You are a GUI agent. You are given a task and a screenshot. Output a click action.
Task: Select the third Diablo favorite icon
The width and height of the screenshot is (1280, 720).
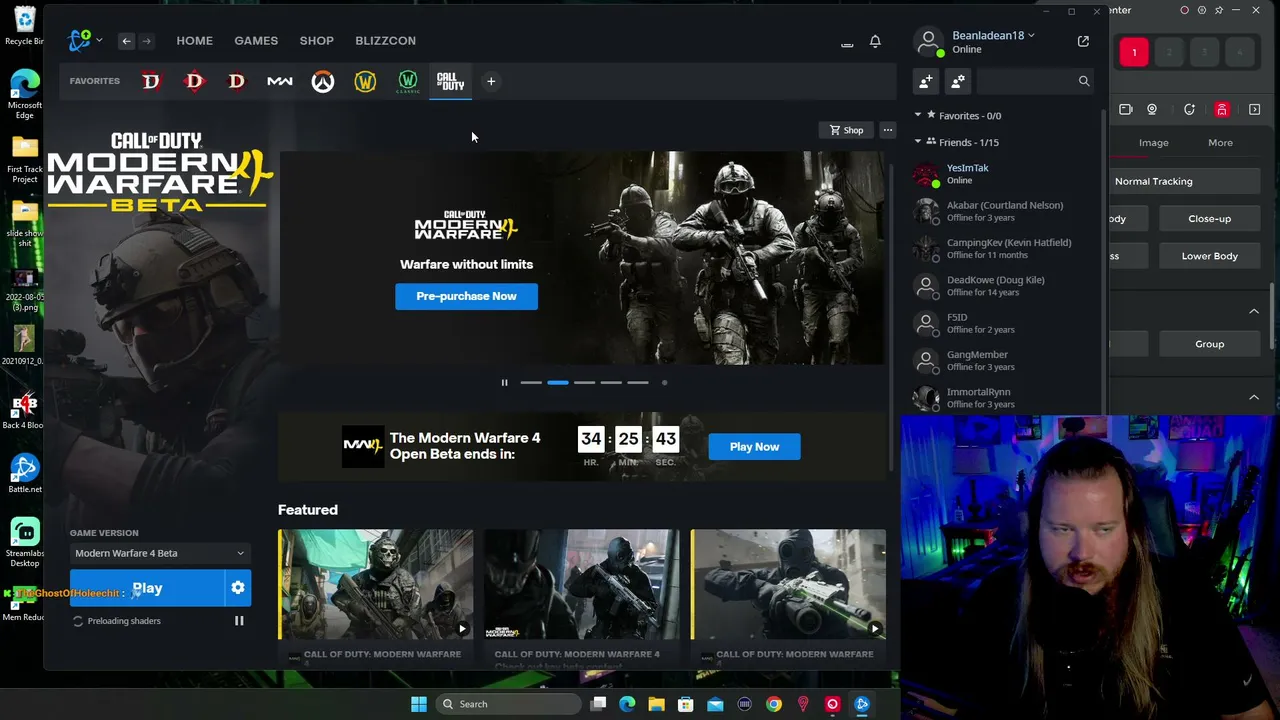click(x=237, y=81)
